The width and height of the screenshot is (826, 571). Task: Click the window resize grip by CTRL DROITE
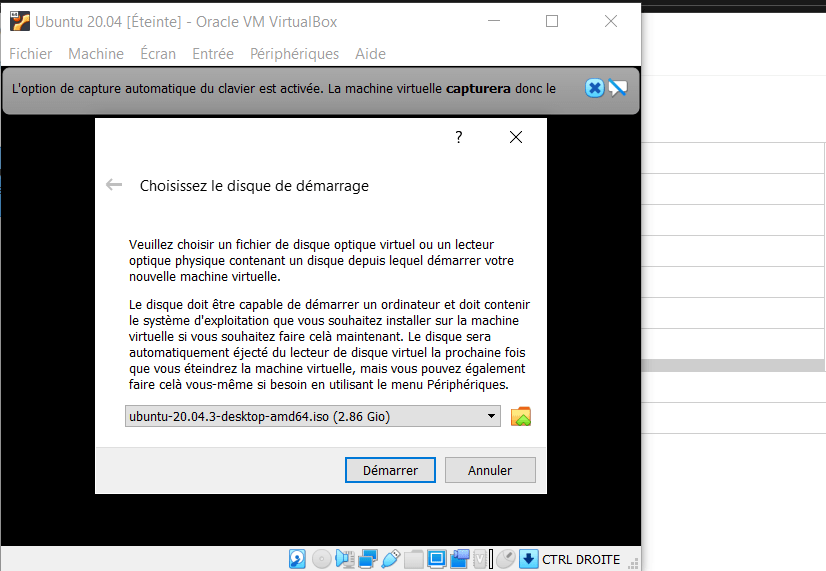pos(634,564)
